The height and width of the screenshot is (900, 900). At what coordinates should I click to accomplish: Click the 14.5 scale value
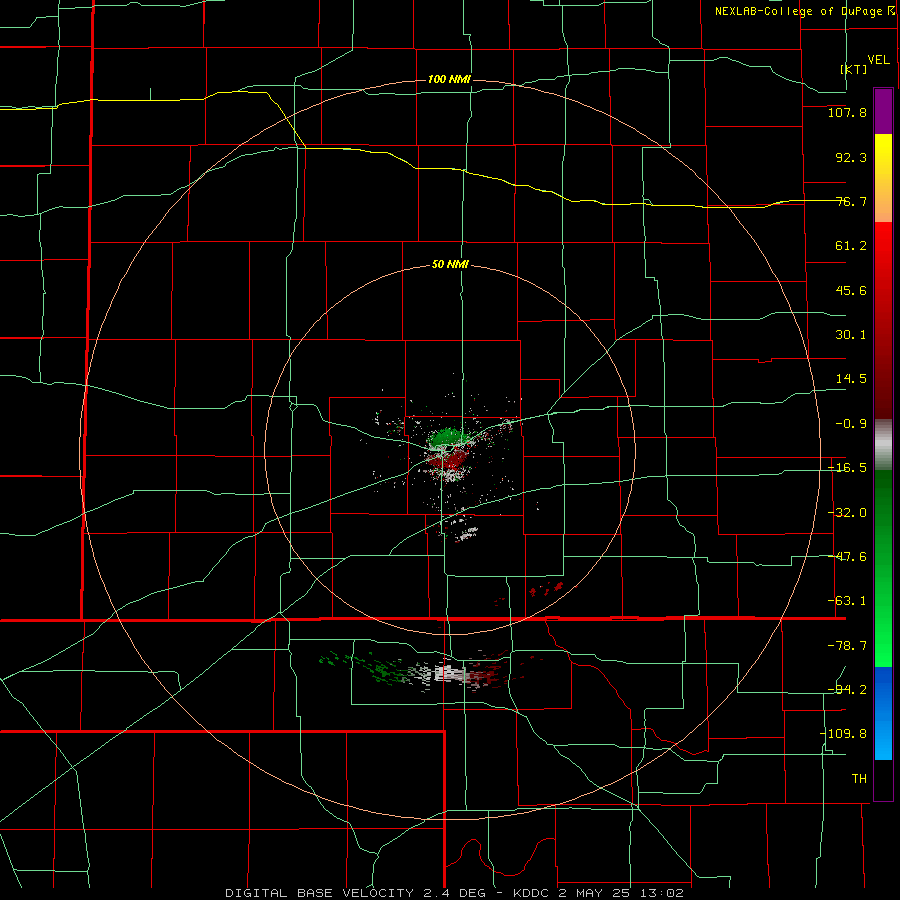[851, 379]
